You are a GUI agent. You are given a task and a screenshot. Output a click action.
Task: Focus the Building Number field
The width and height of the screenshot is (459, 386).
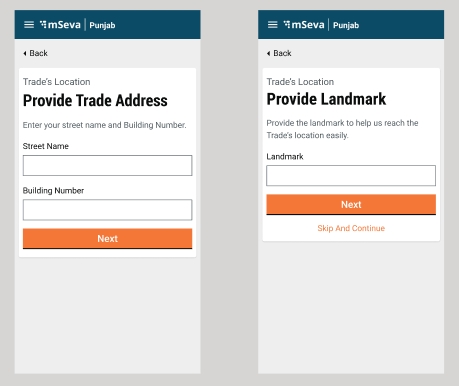(107, 210)
